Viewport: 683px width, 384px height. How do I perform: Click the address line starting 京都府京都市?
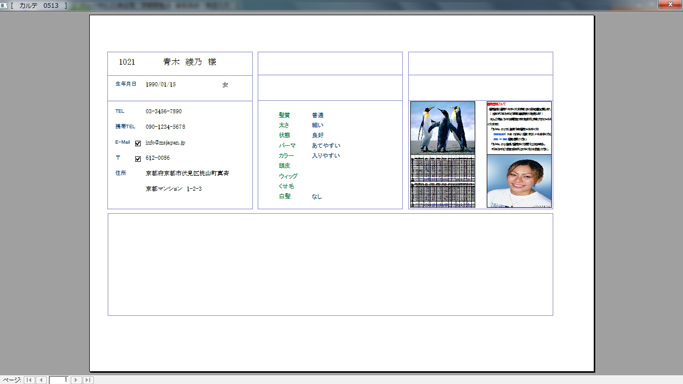(x=187, y=173)
